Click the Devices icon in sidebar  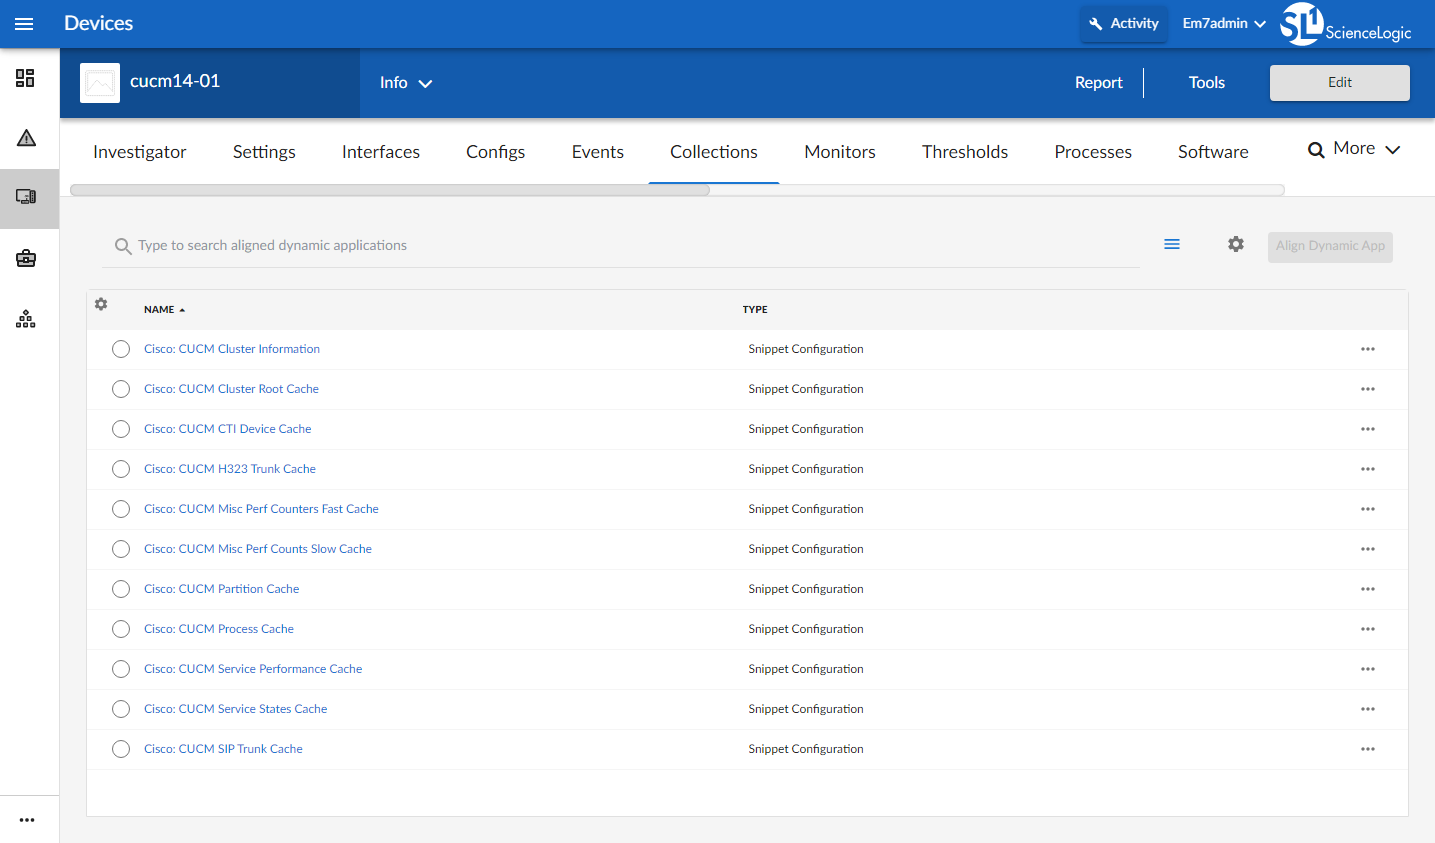click(26, 197)
